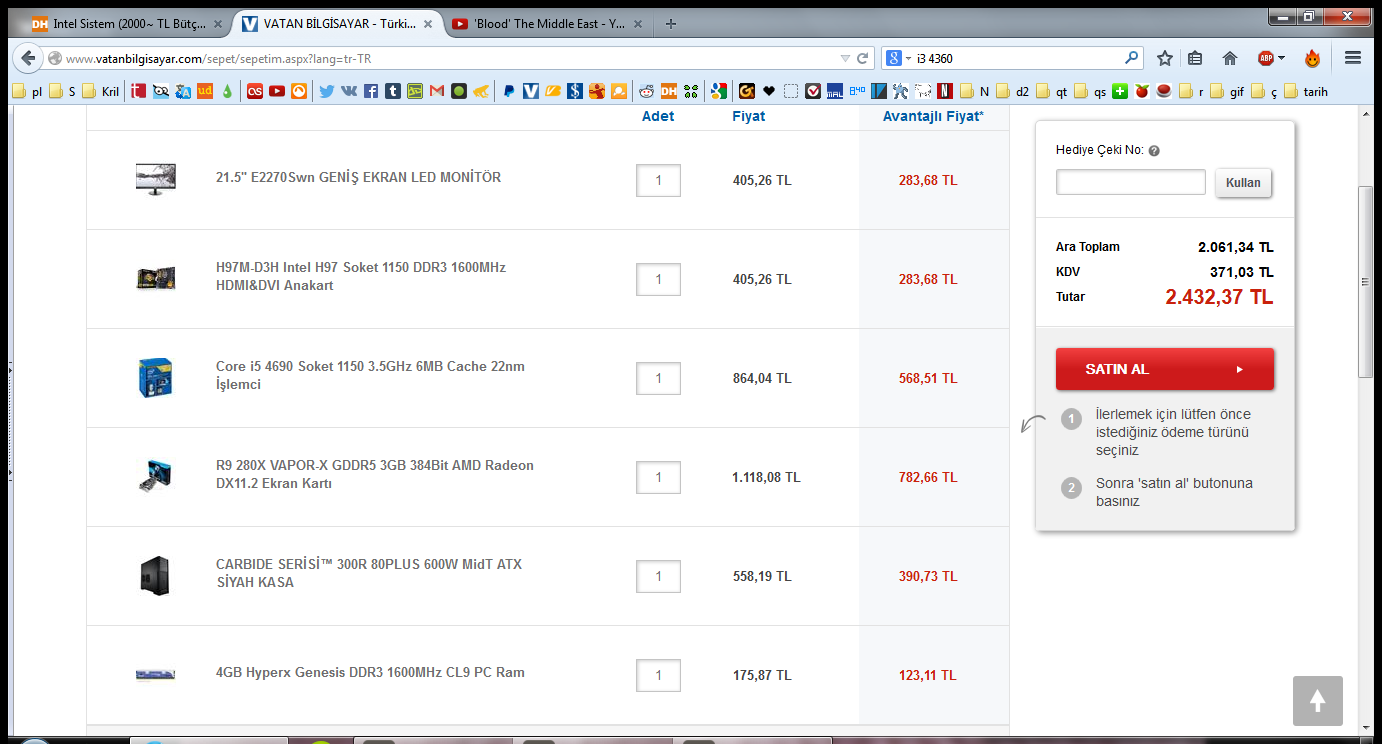Open the CARBIDE 300R KASA product link
The height and width of the screenshot is (744, 1382).
pyautogui.click(x=369, y=573)
